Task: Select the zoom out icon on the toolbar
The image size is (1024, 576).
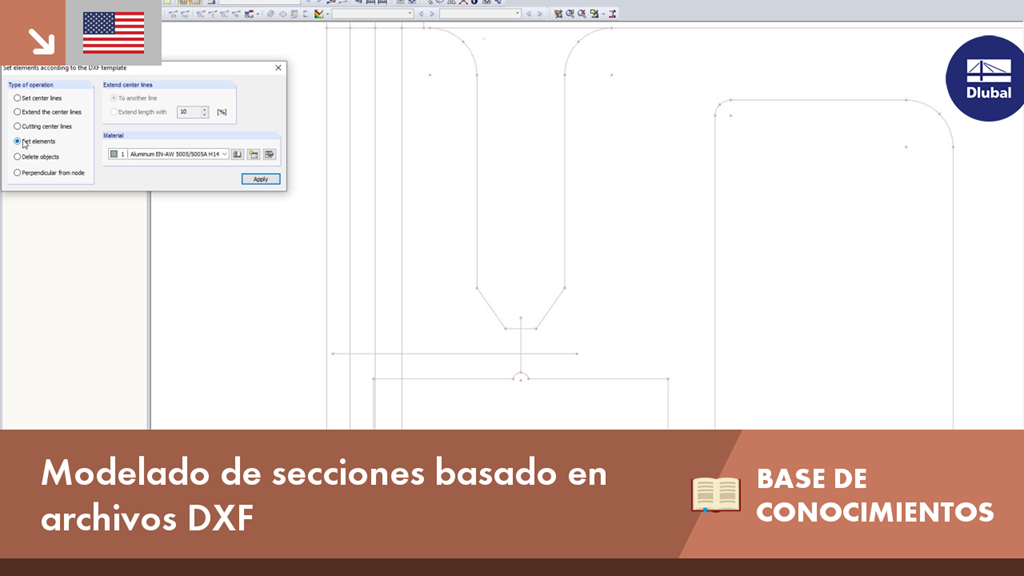Action: [581, 13]
